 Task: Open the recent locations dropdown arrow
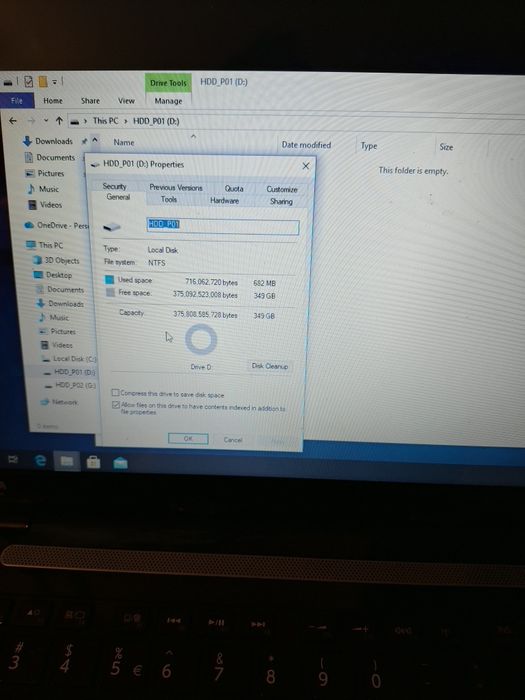pos(46,121)
